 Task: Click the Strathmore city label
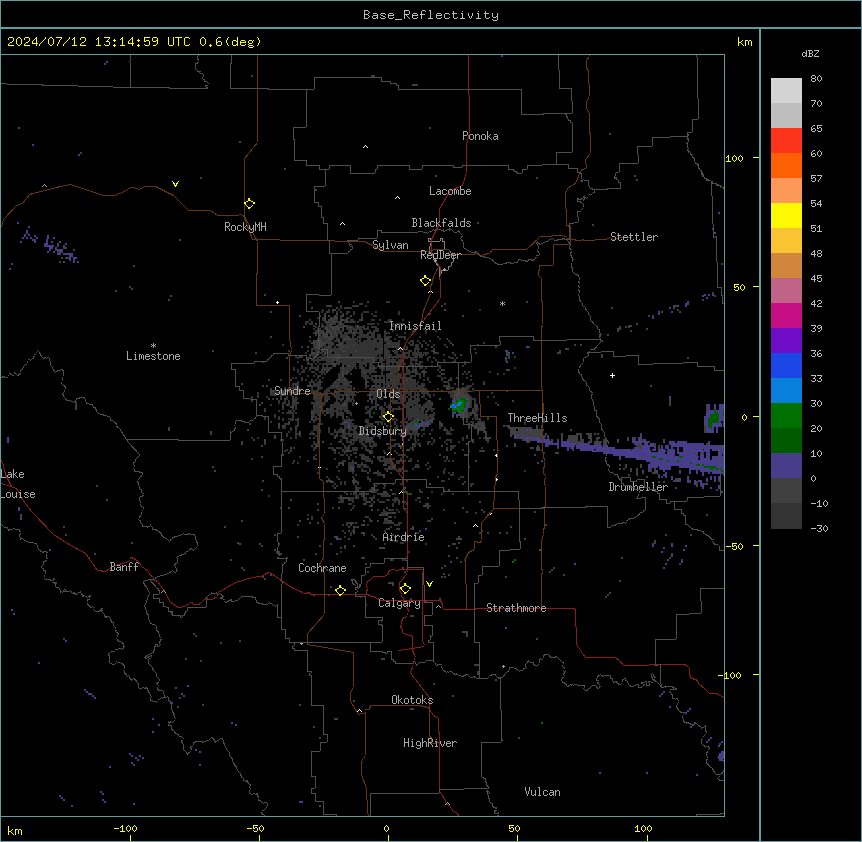click(x=516, y=608)
